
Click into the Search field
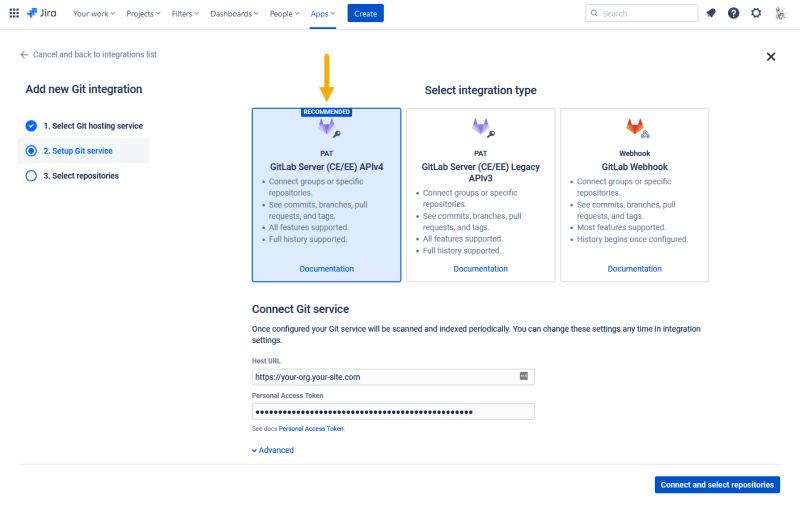pos(642,13)
